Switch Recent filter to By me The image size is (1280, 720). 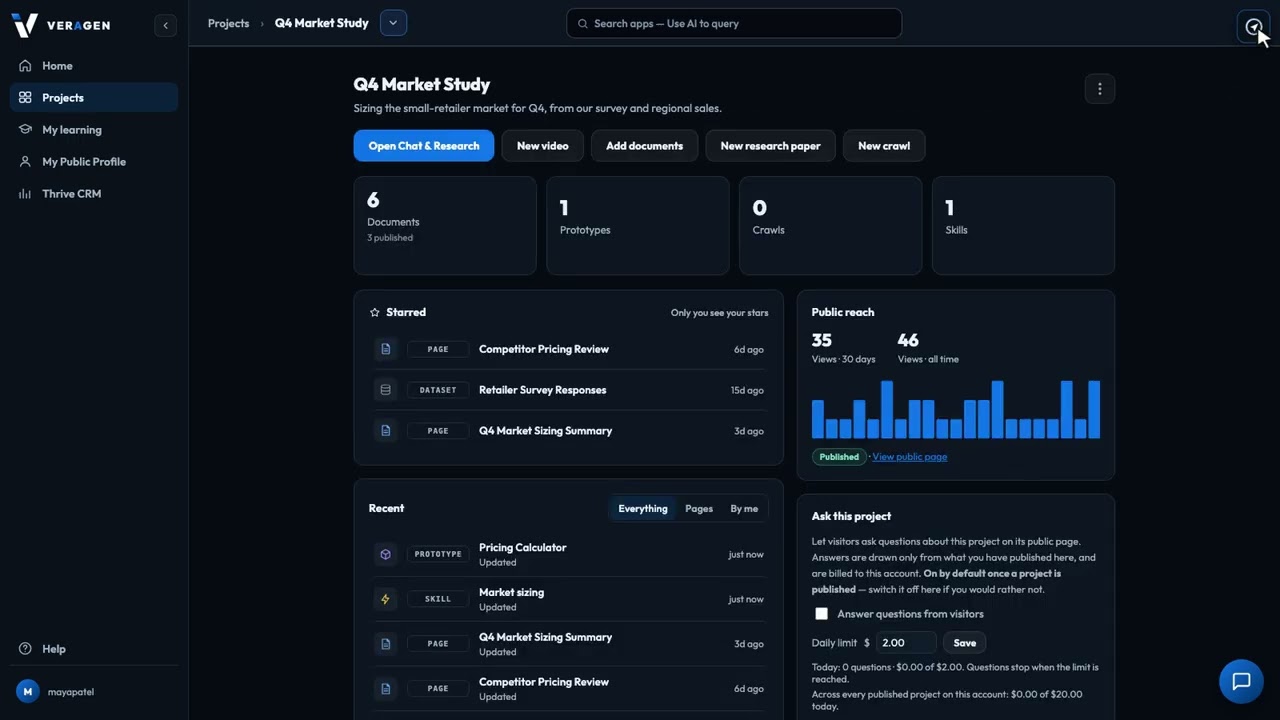pos(744,509)
